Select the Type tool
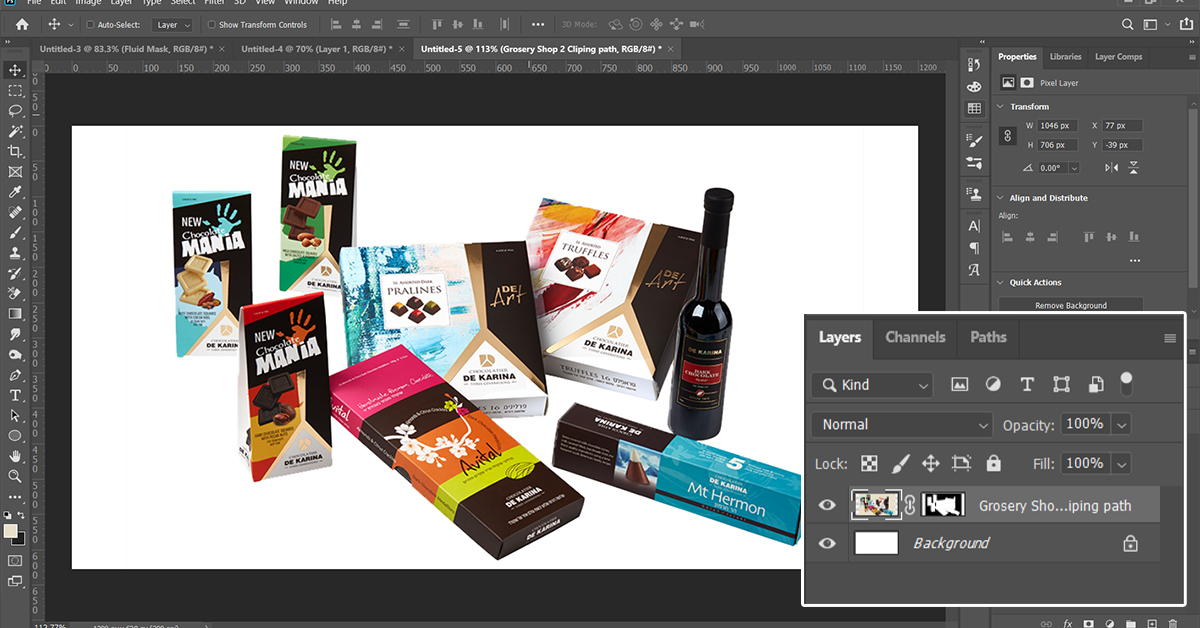1200x628 pixels. click(x=15, y=395)
